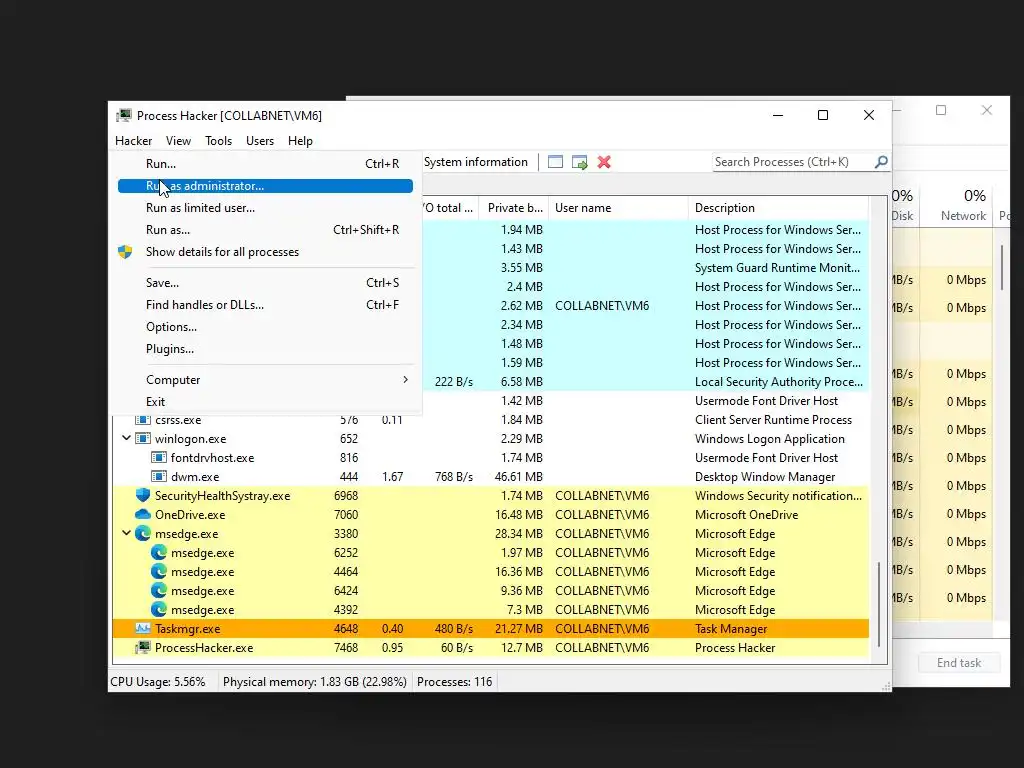The height and width of the screenshot is (768, 1024).
Task: Select Run as limited user...
Action: click(265, 208)
